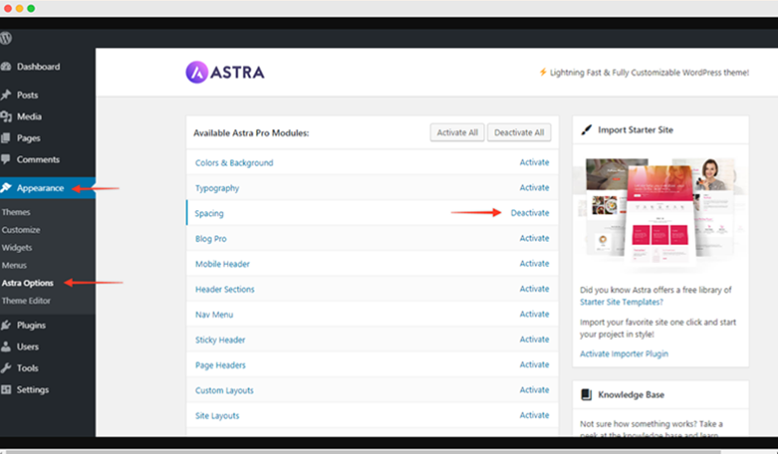Open the Users menu

pyautogui.click(x=27, y=346)
